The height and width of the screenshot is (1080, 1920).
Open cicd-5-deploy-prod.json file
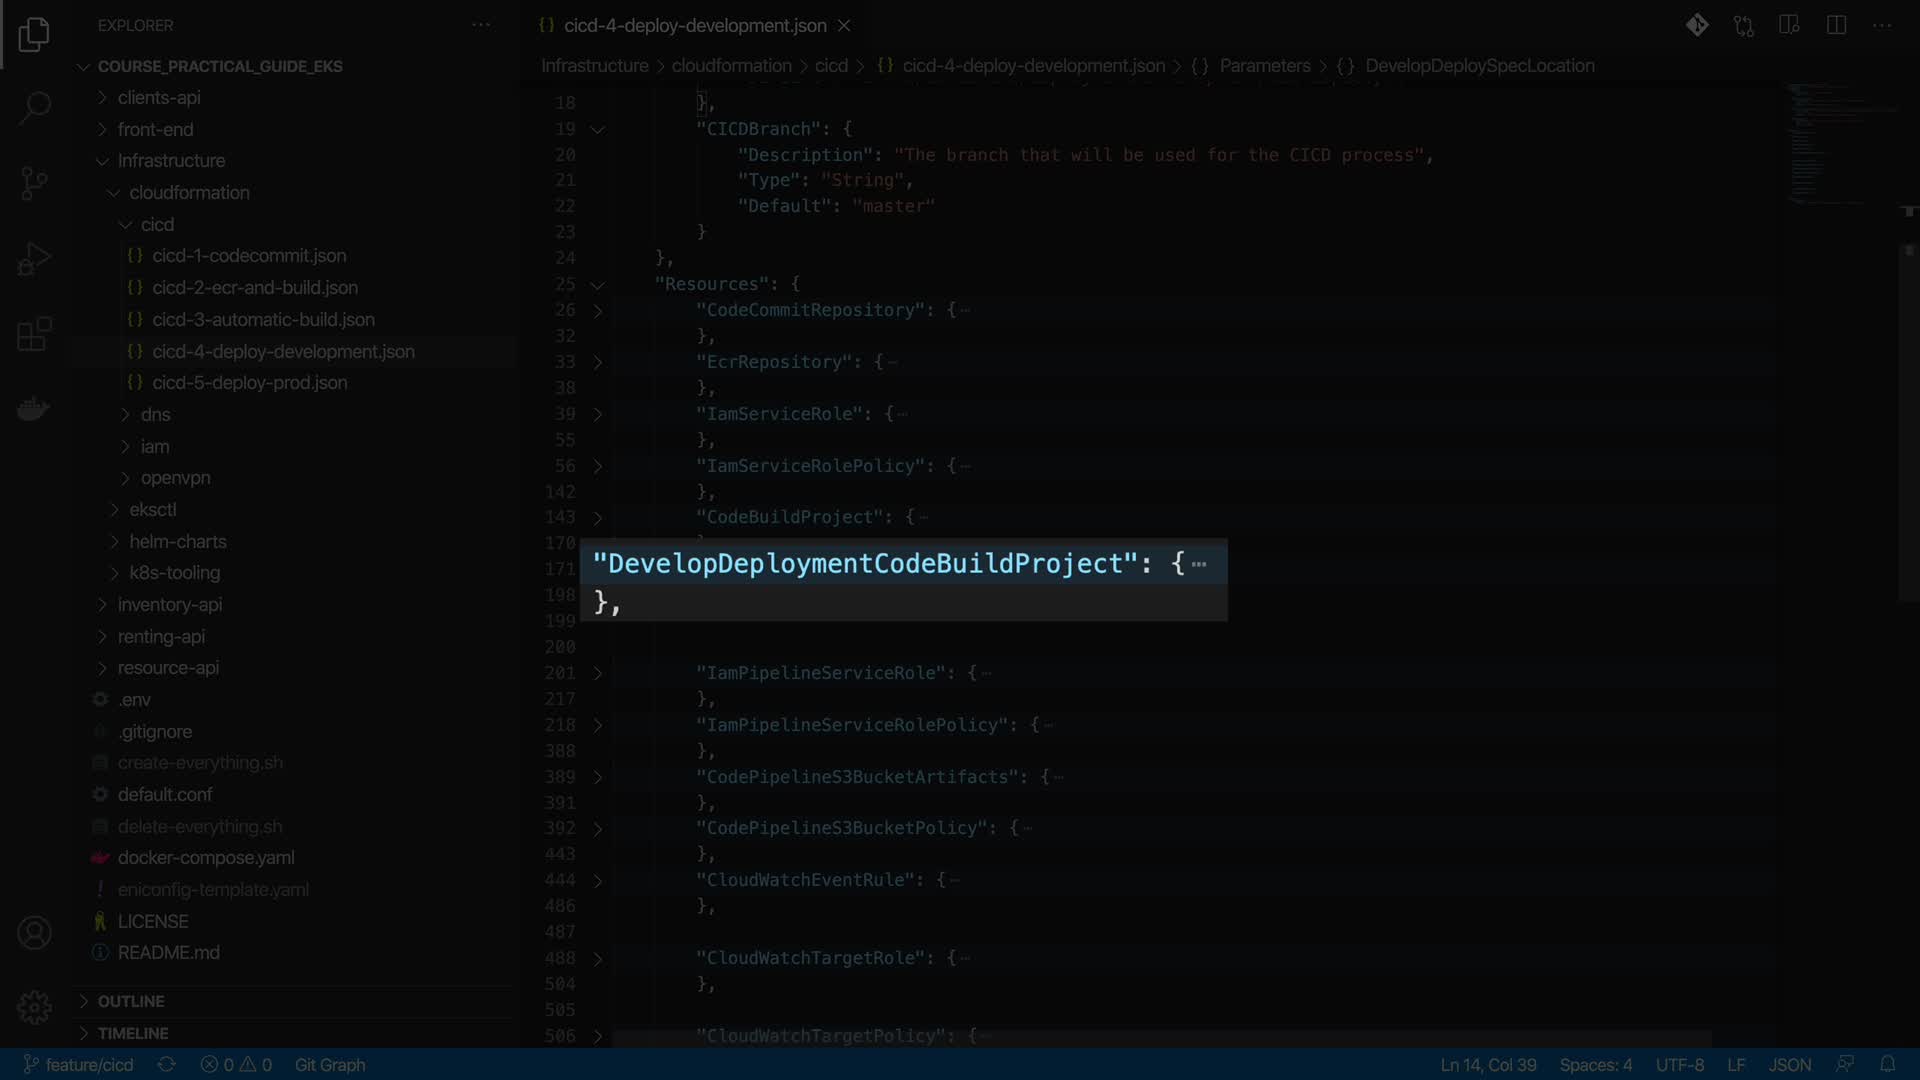pos(249,383)
